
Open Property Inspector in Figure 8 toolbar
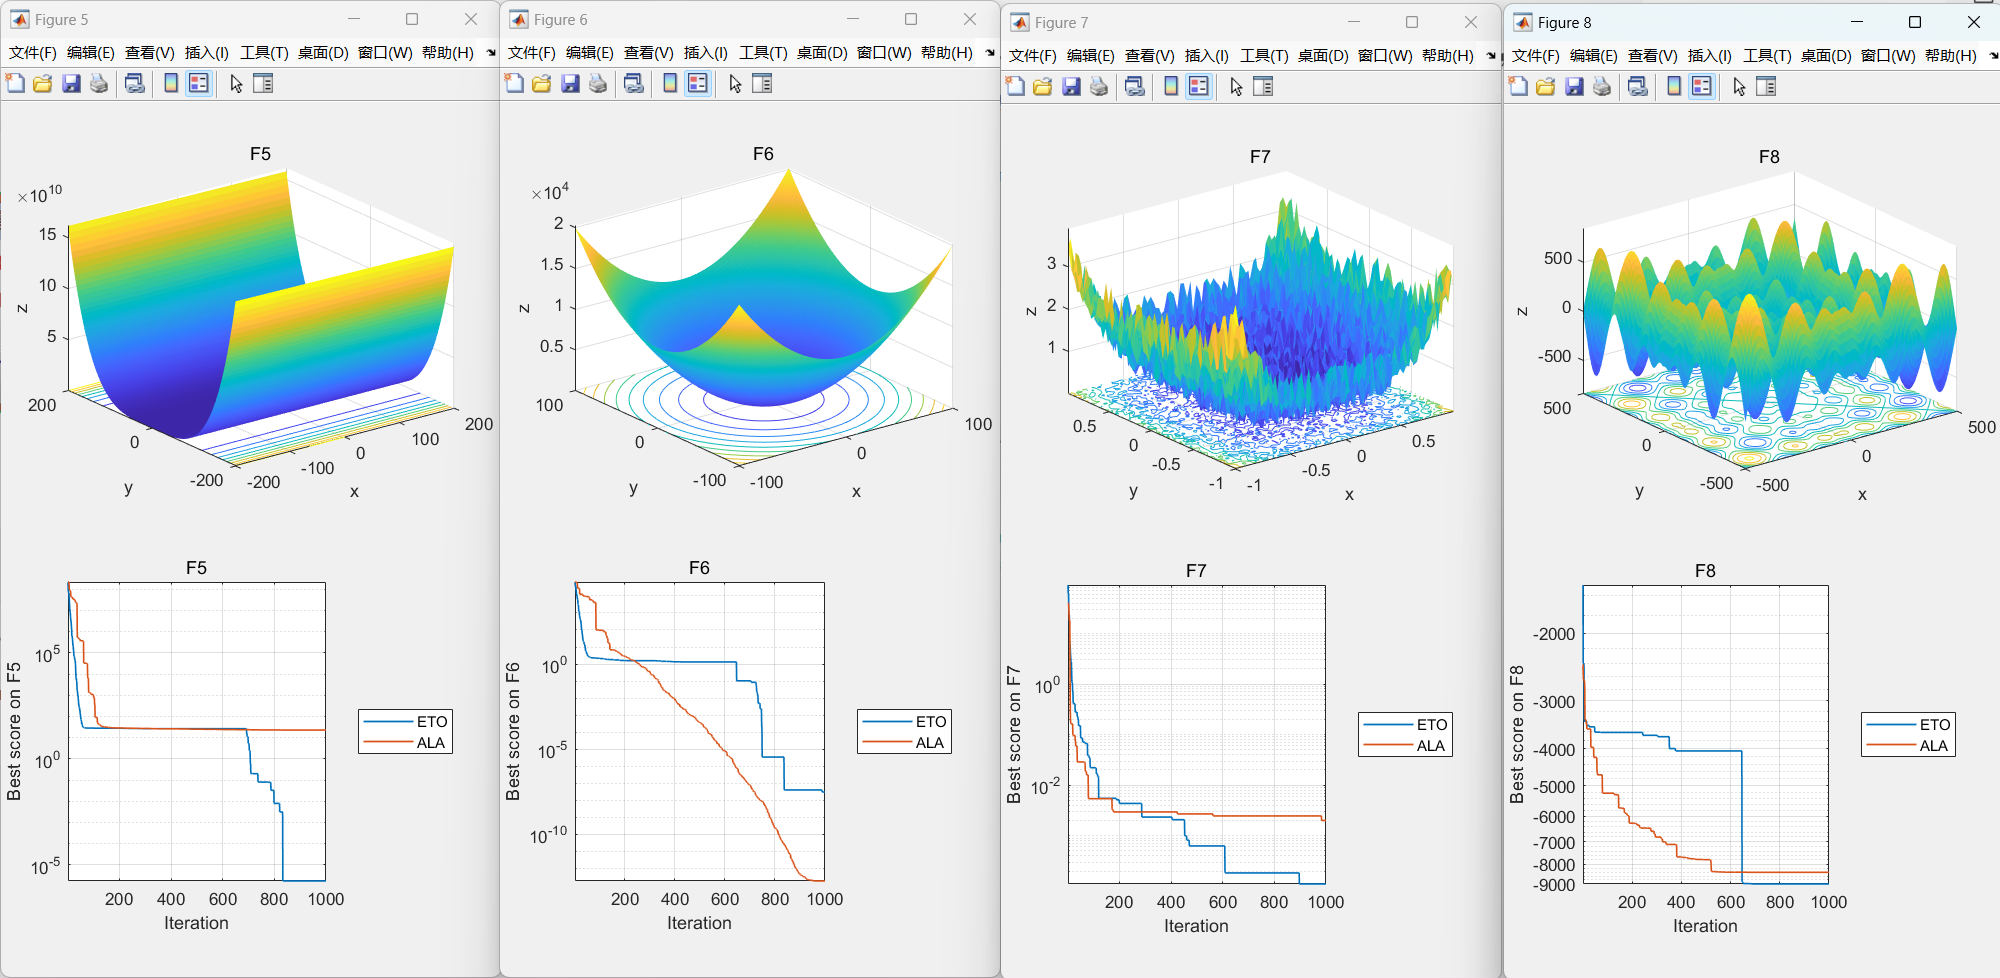tap(1766, 86)
